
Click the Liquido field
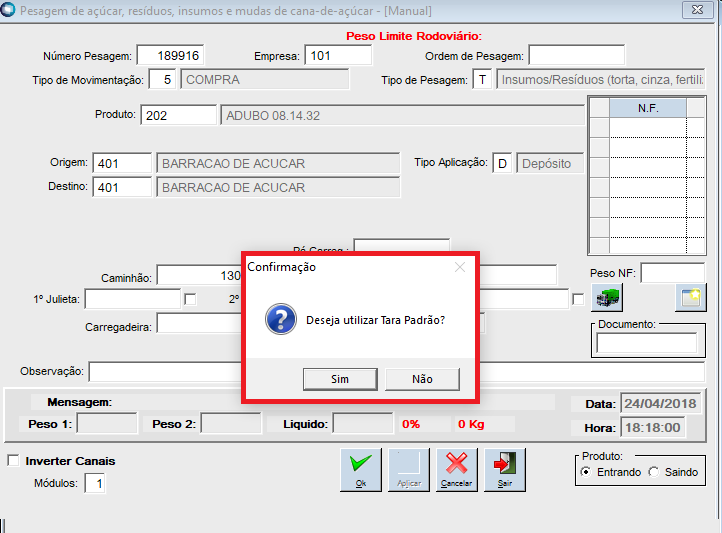click(x=363, y=423)
